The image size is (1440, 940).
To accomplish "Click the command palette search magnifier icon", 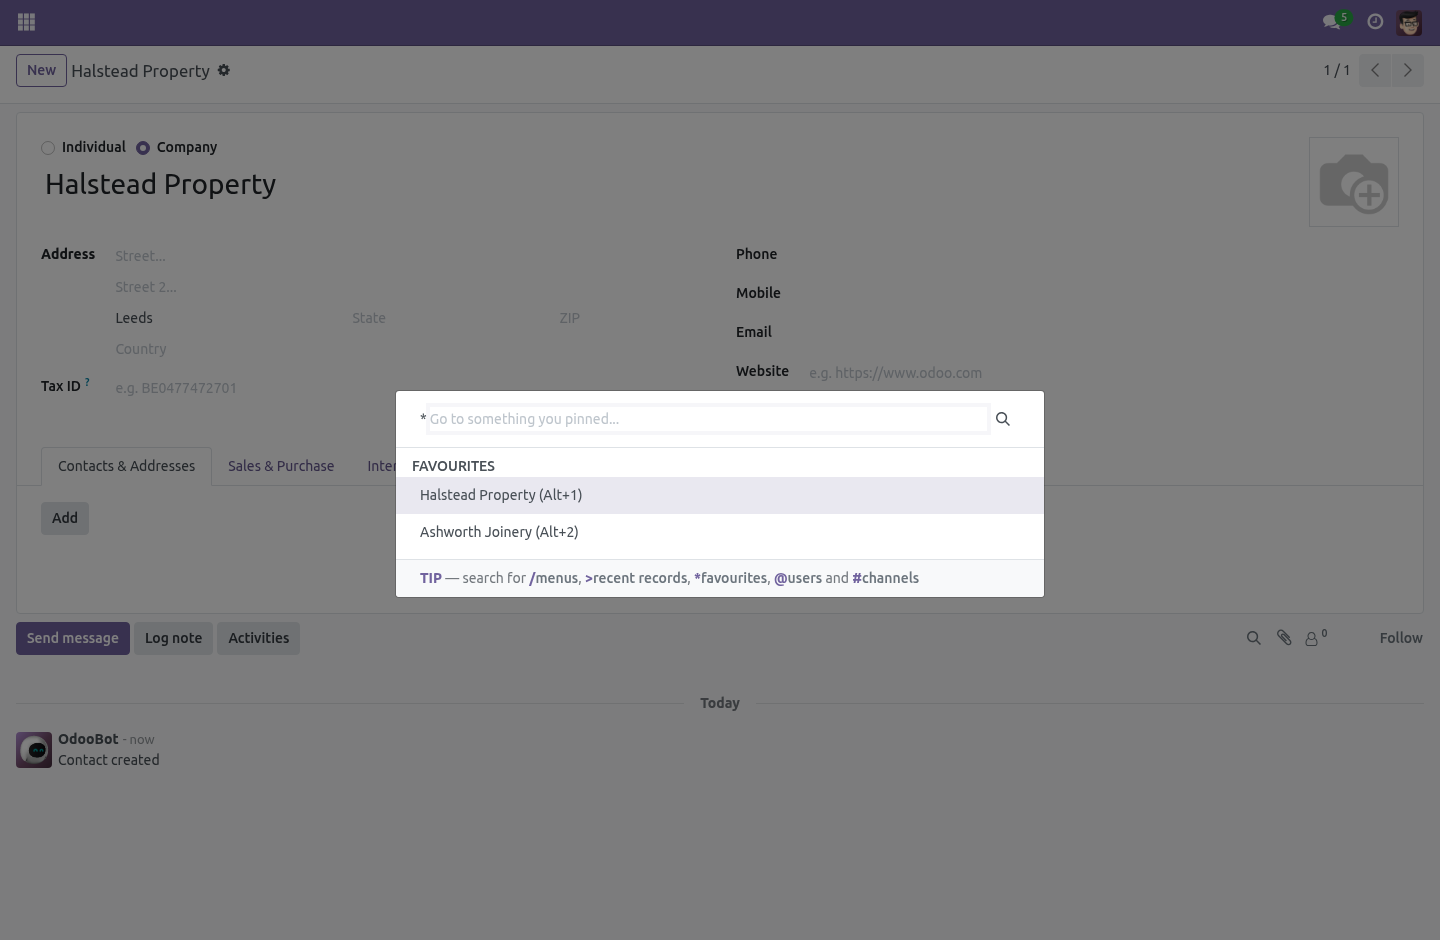I will tap(1003, 419).
